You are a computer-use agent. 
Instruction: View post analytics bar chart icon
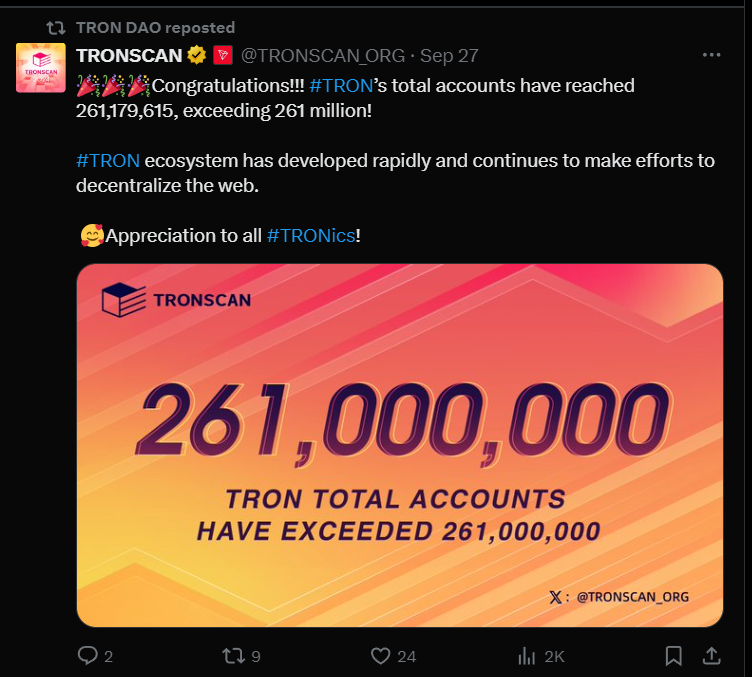click(526, 656)
